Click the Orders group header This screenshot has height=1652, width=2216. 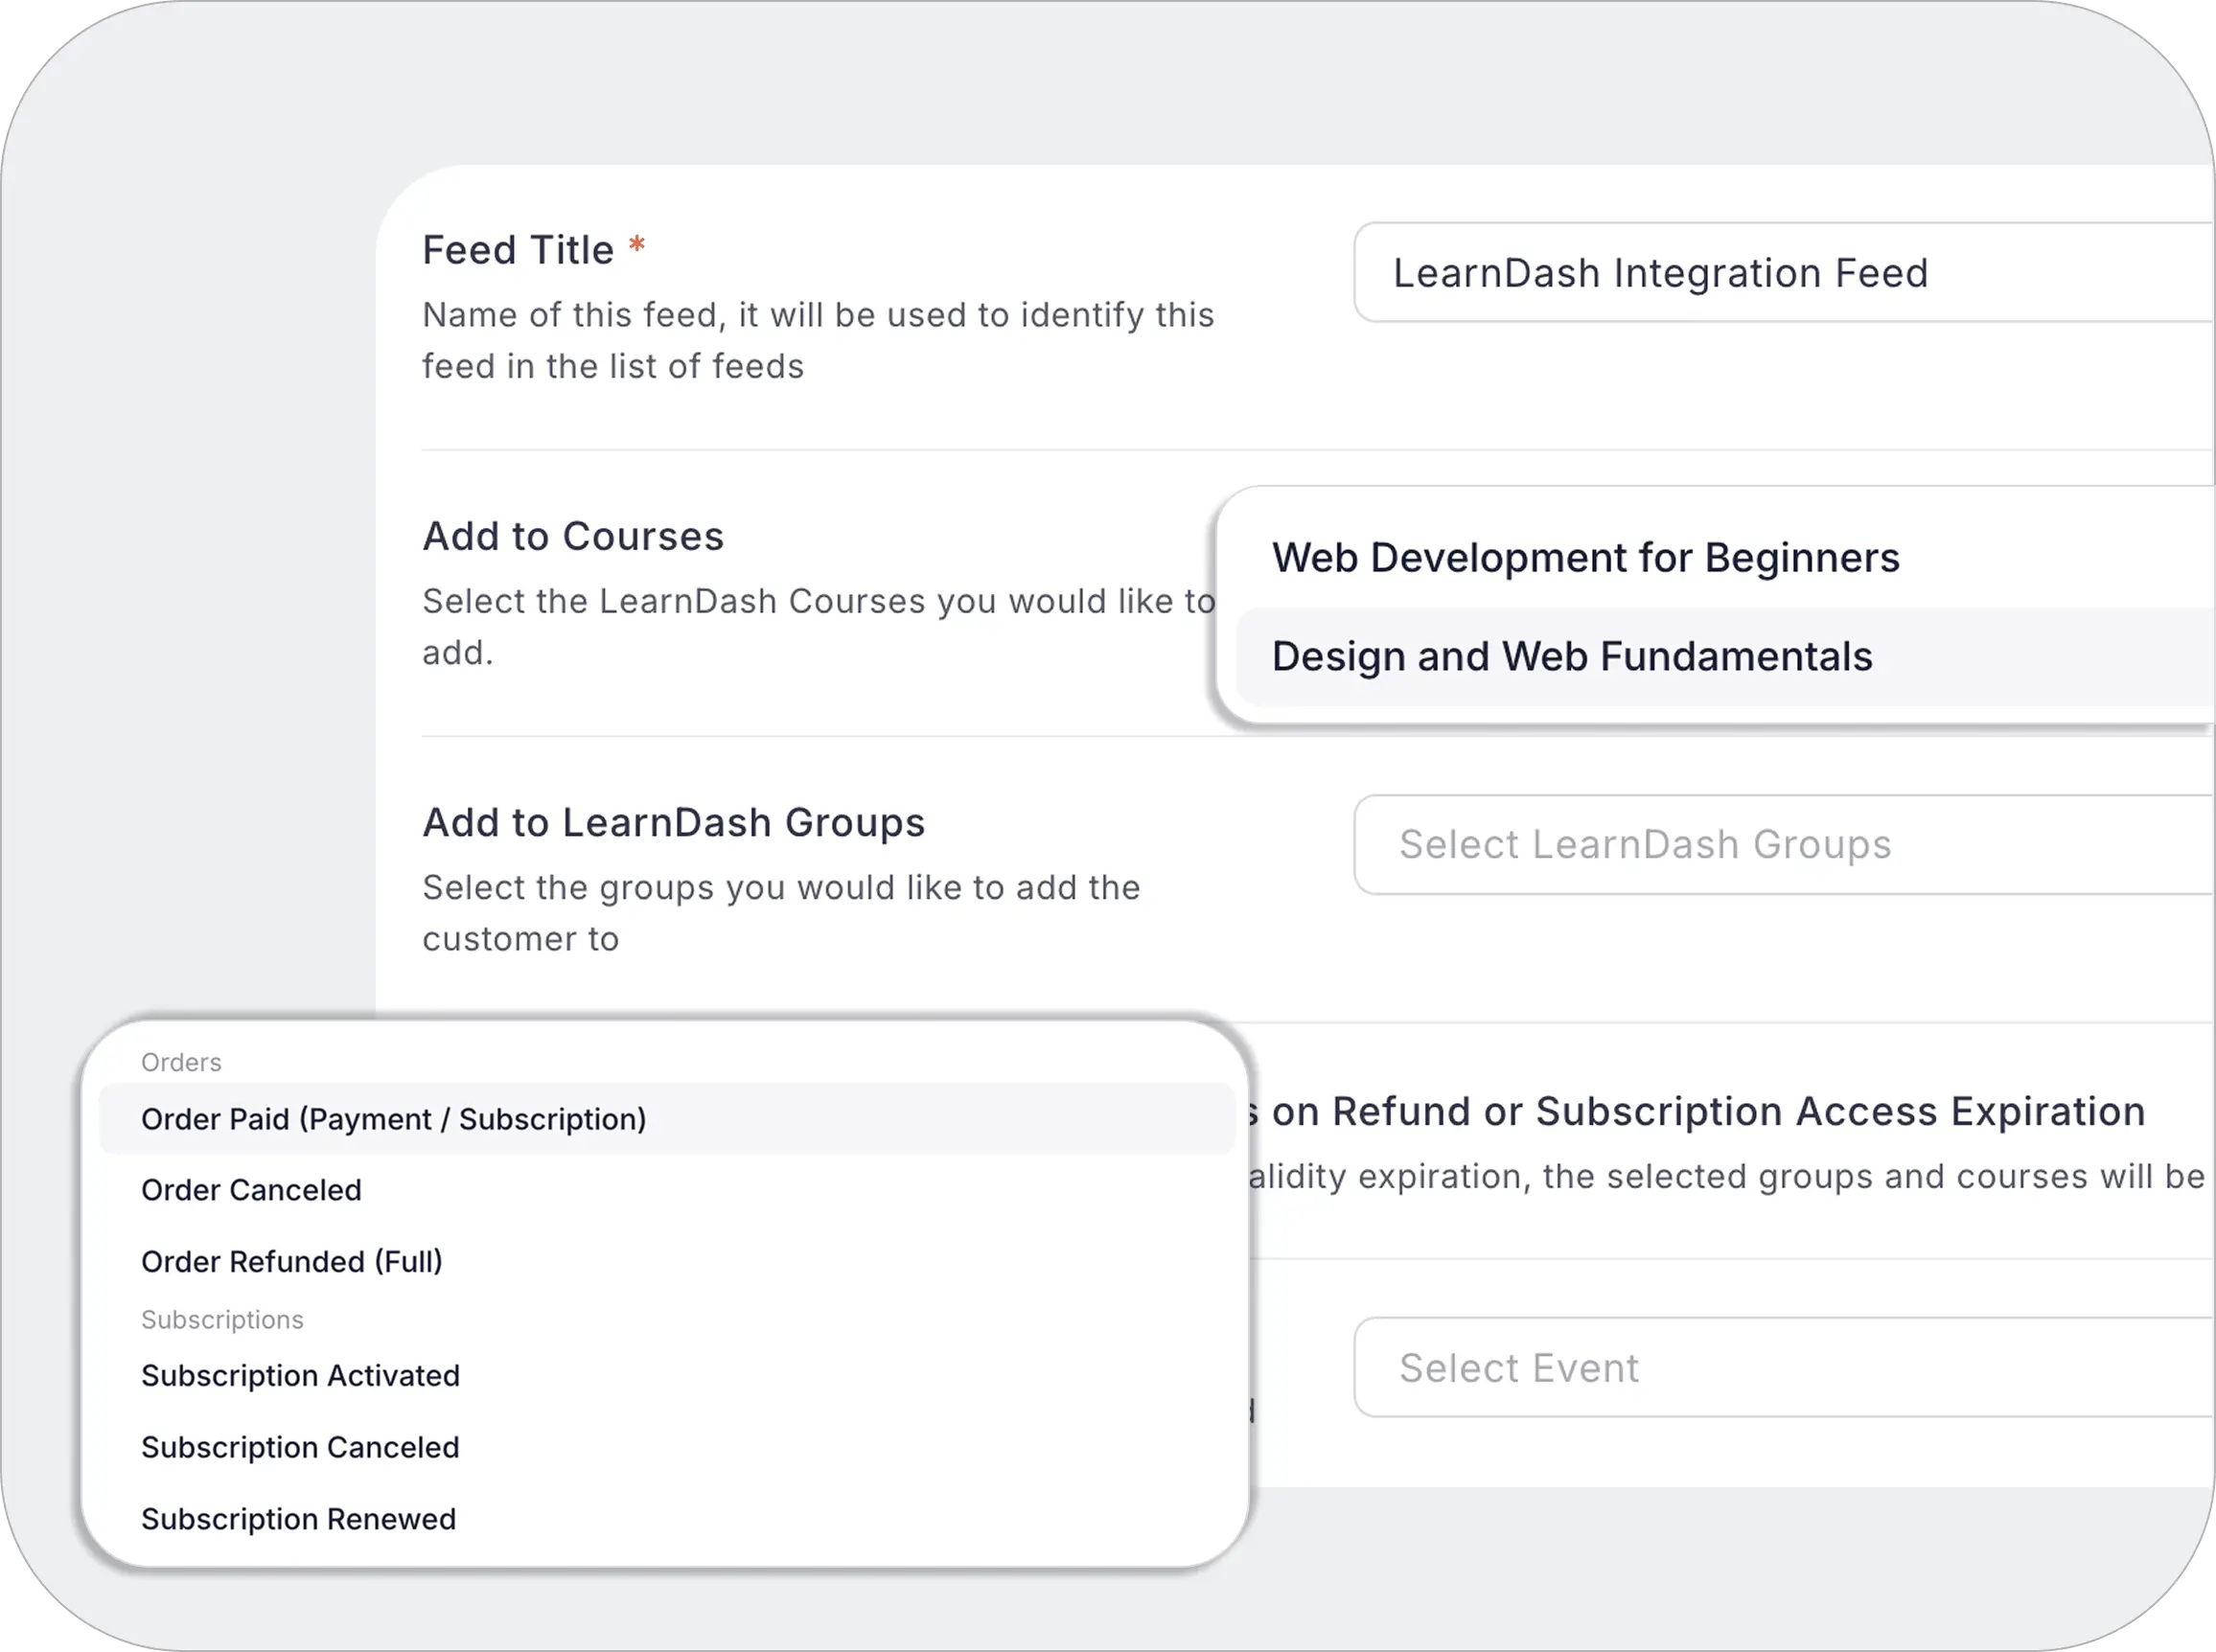click(181, 1062)
